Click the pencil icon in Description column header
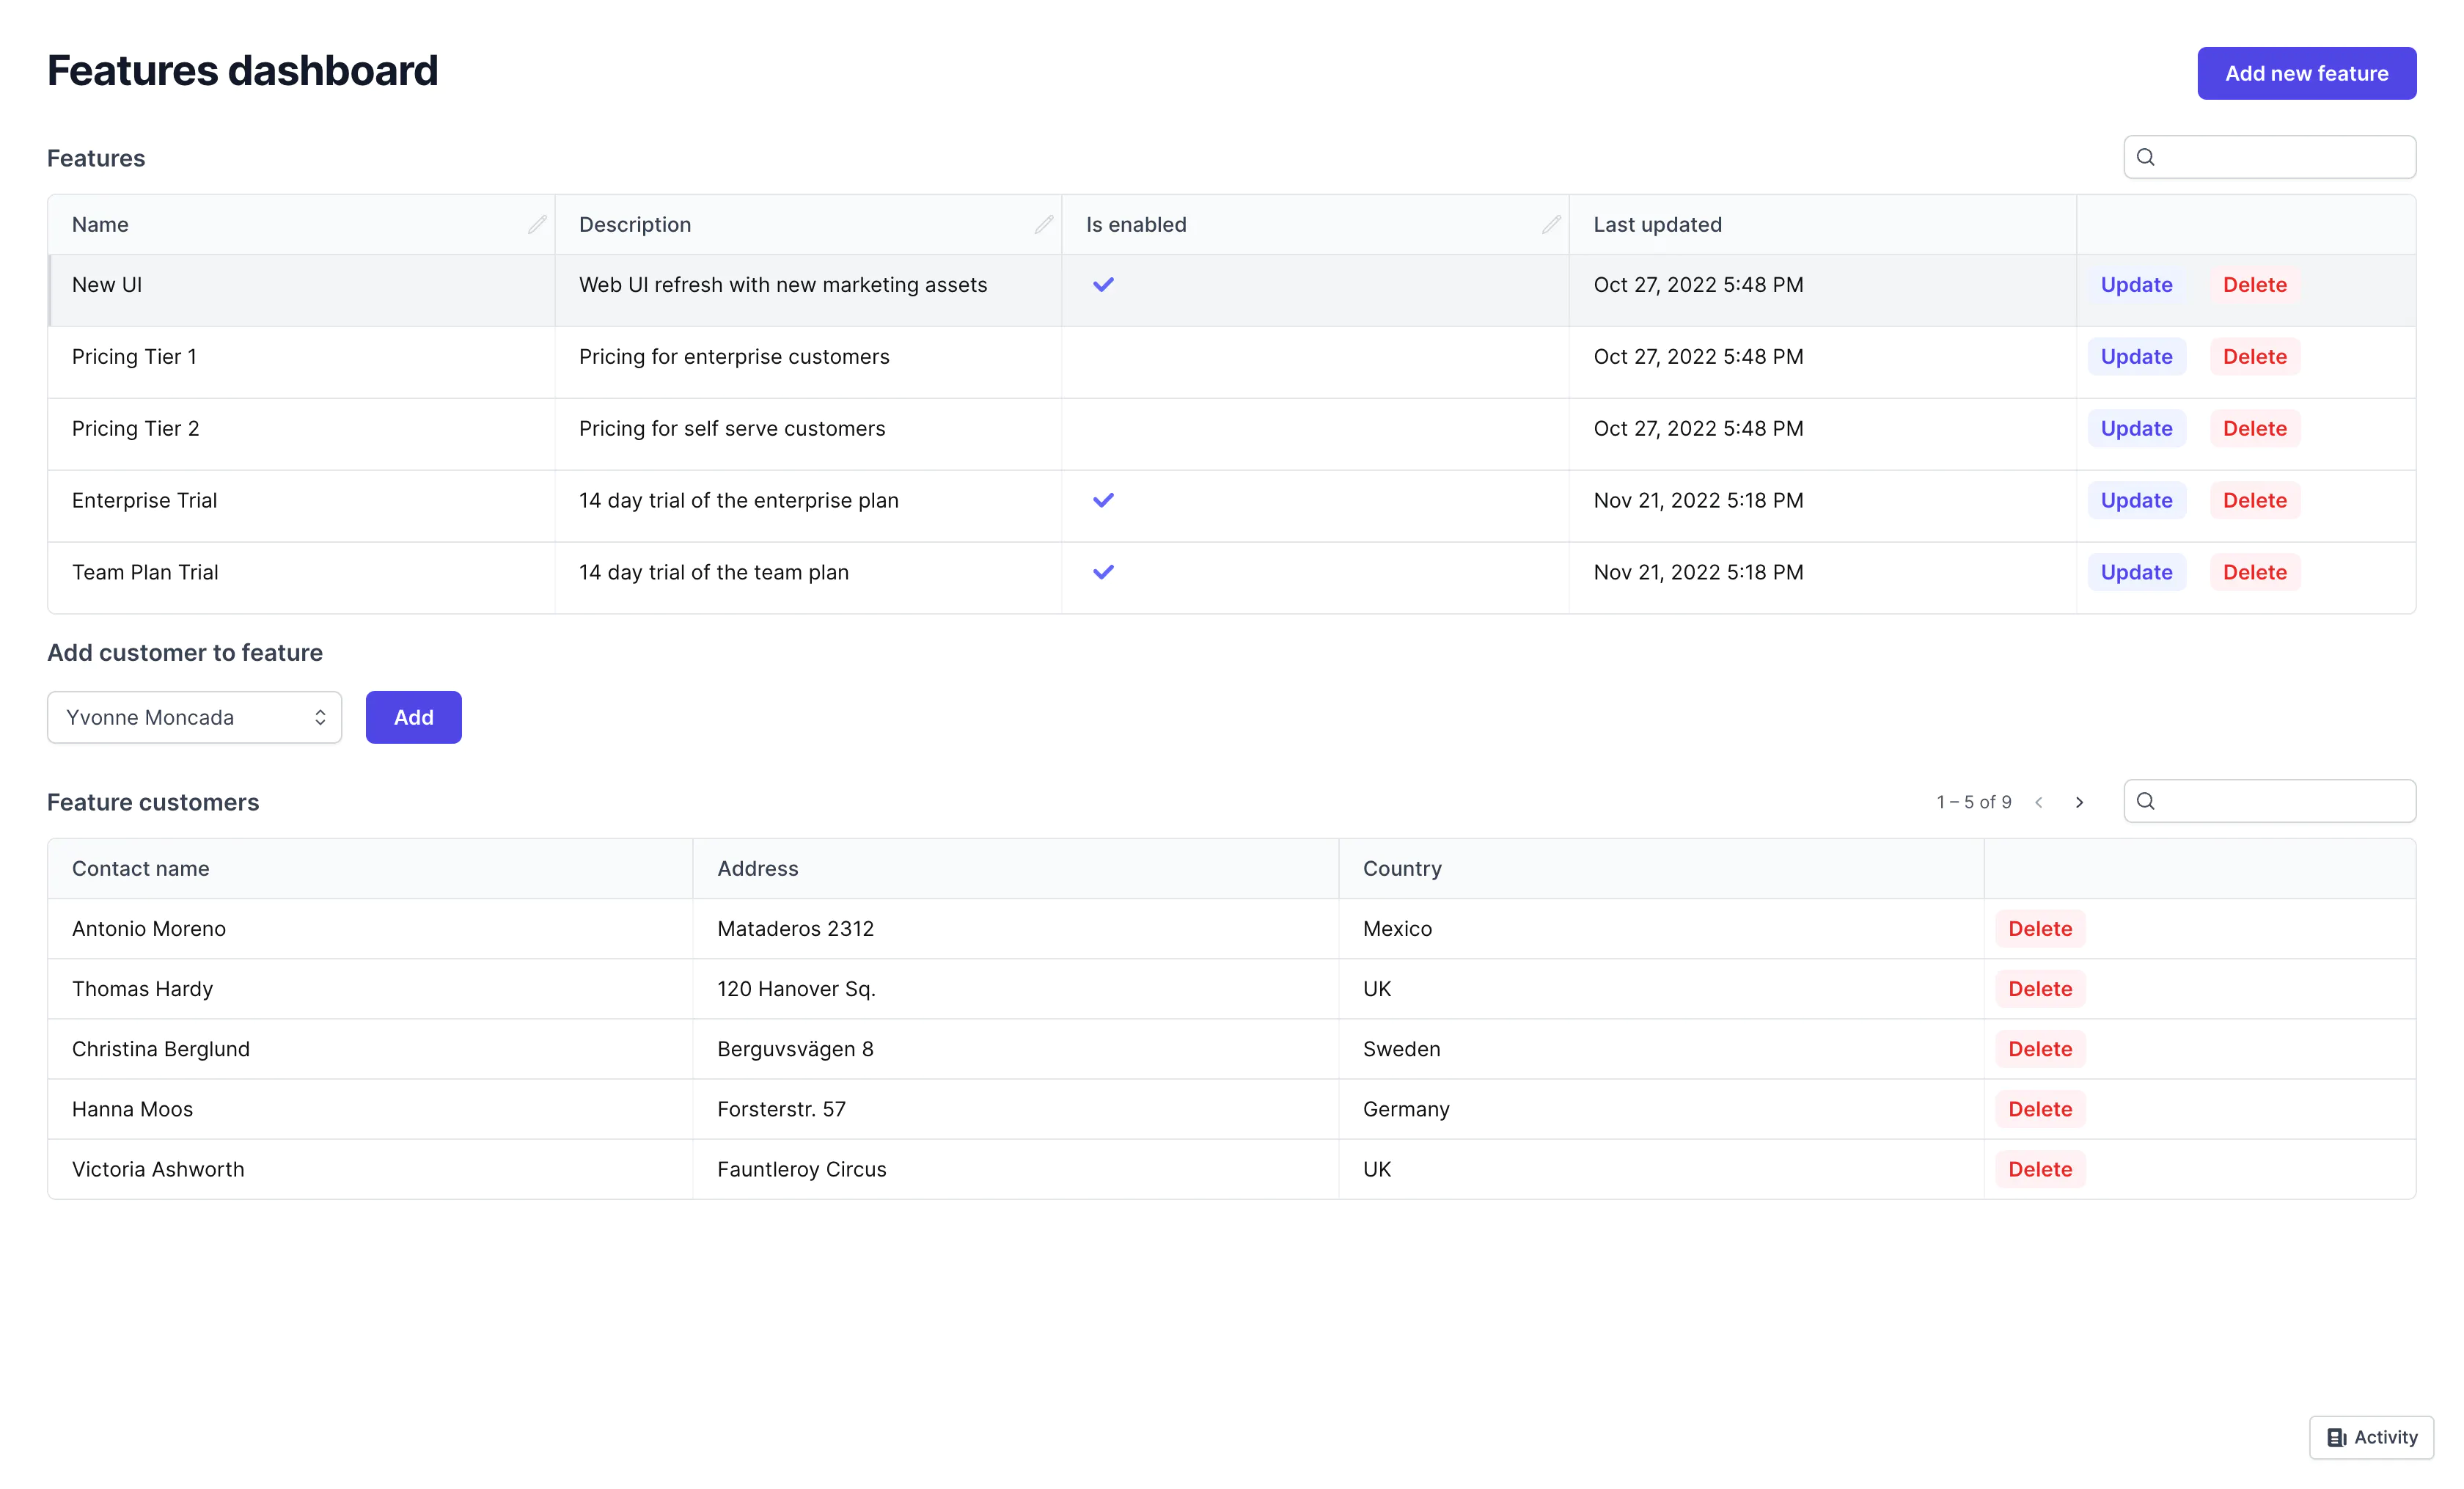Screen dimensions: 2464x1489 click(1044, 224)
